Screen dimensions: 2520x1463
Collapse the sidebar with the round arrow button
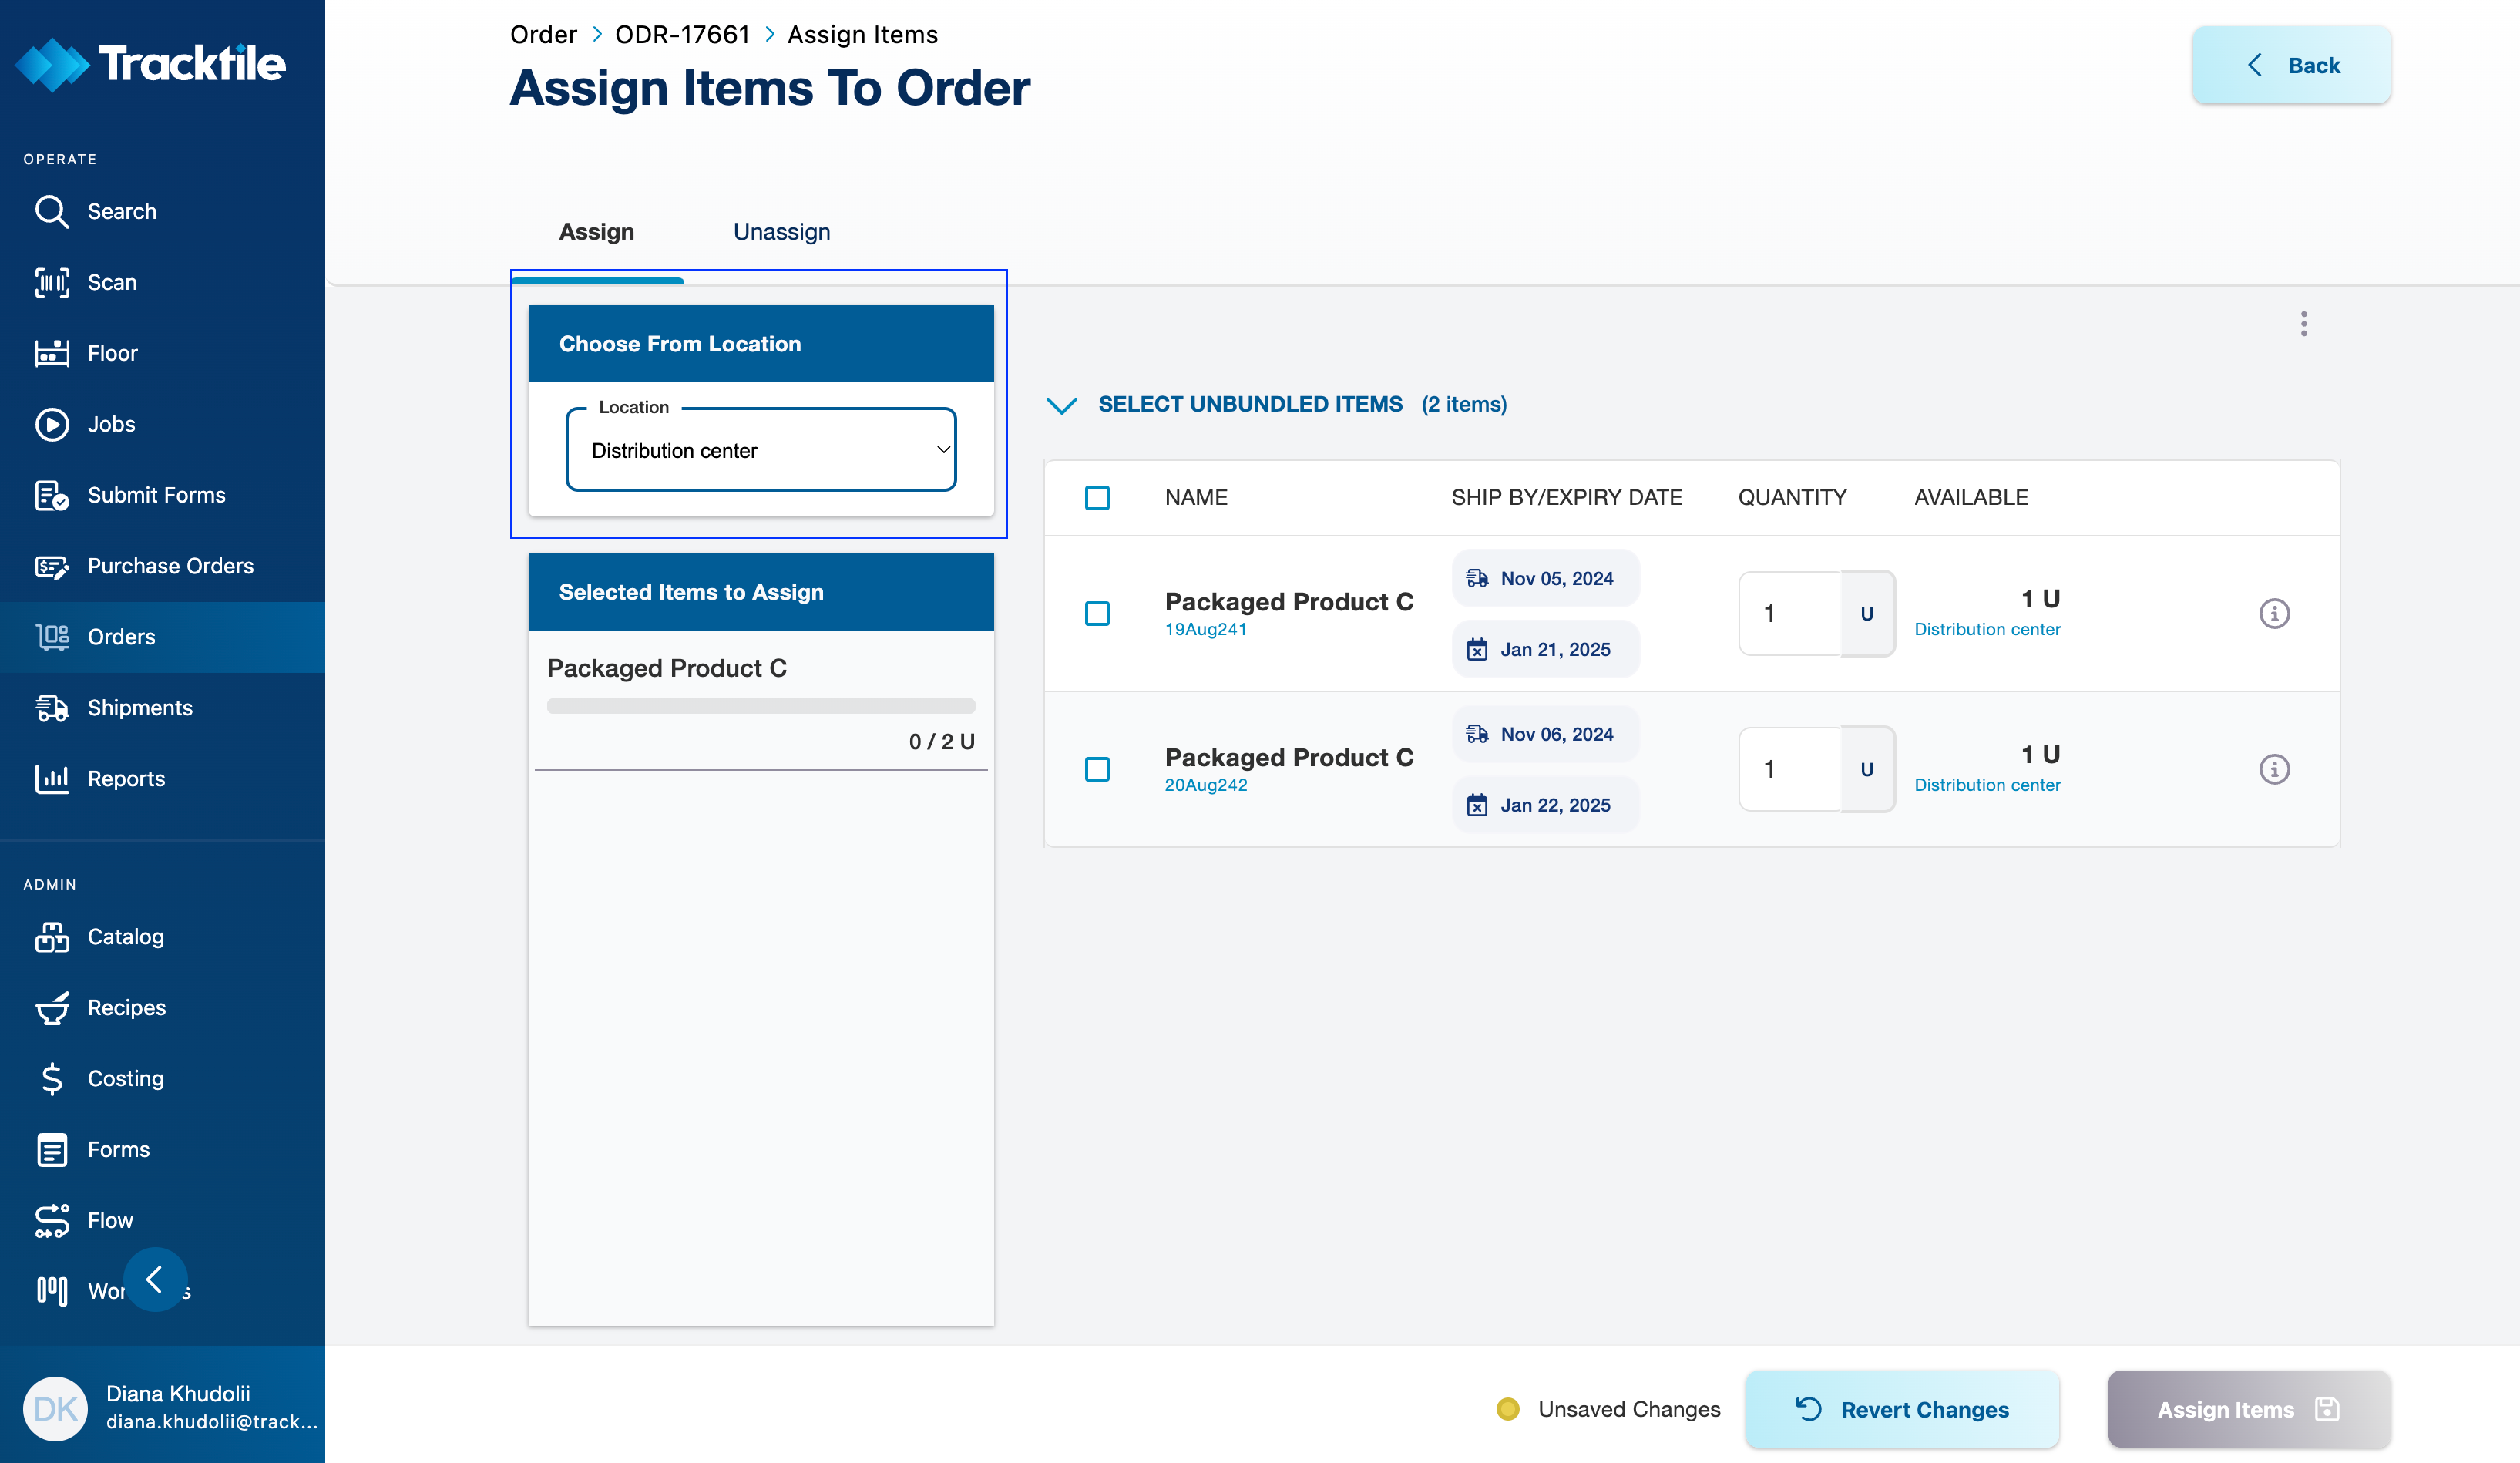pyautogui.click(x=155, y=1279)
